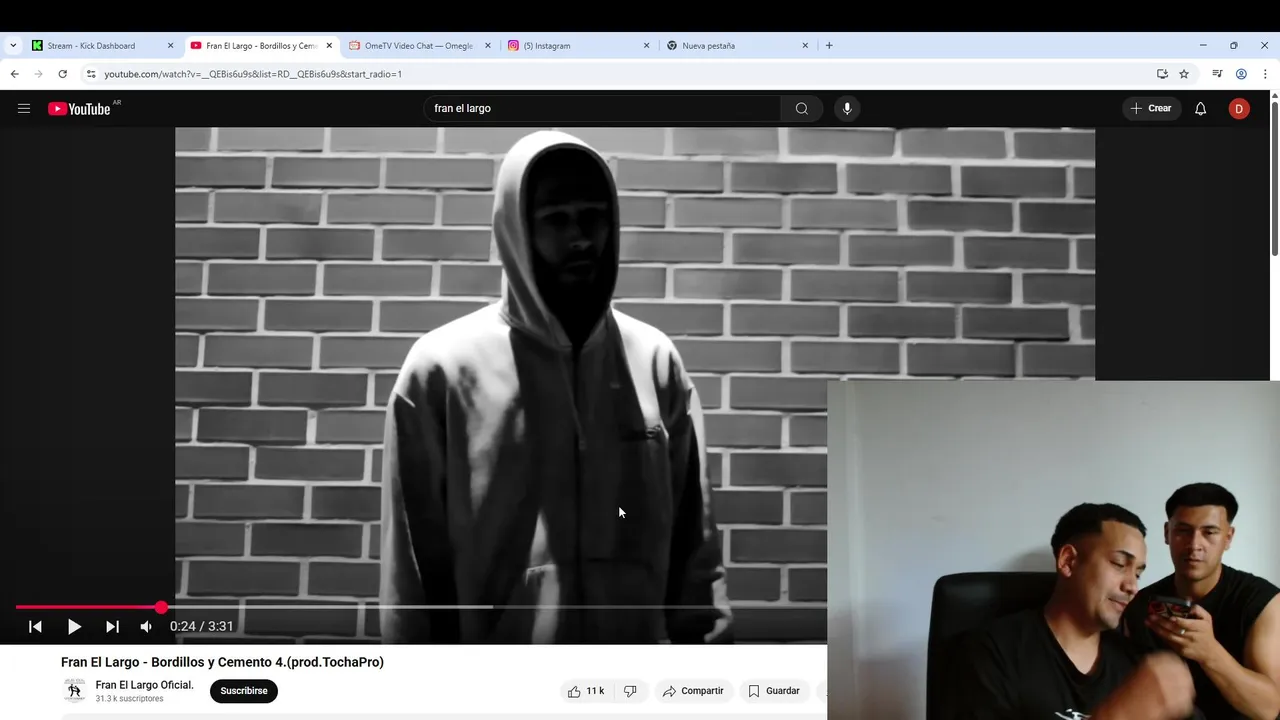
Task: Reload the current page
Action: click(x=62, y=74)
